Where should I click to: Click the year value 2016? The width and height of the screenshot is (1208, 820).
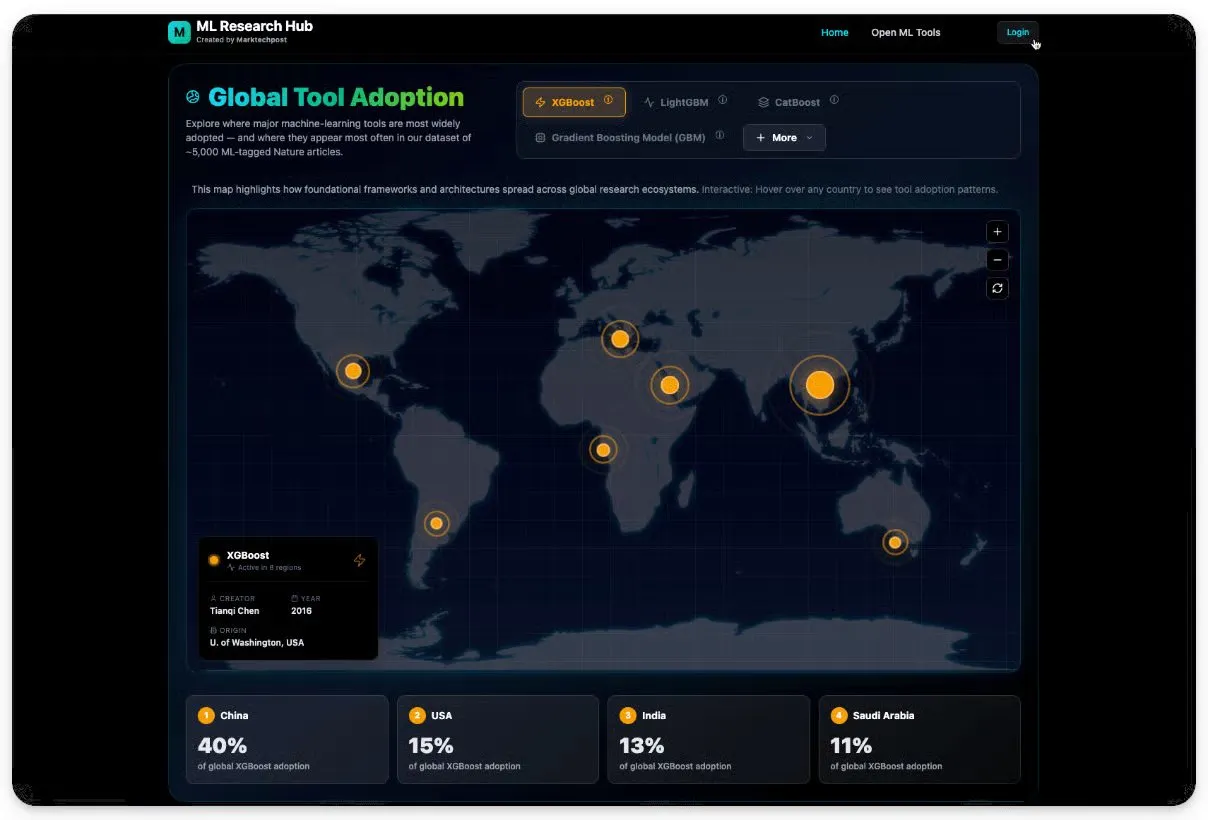(x=302, y=611)
